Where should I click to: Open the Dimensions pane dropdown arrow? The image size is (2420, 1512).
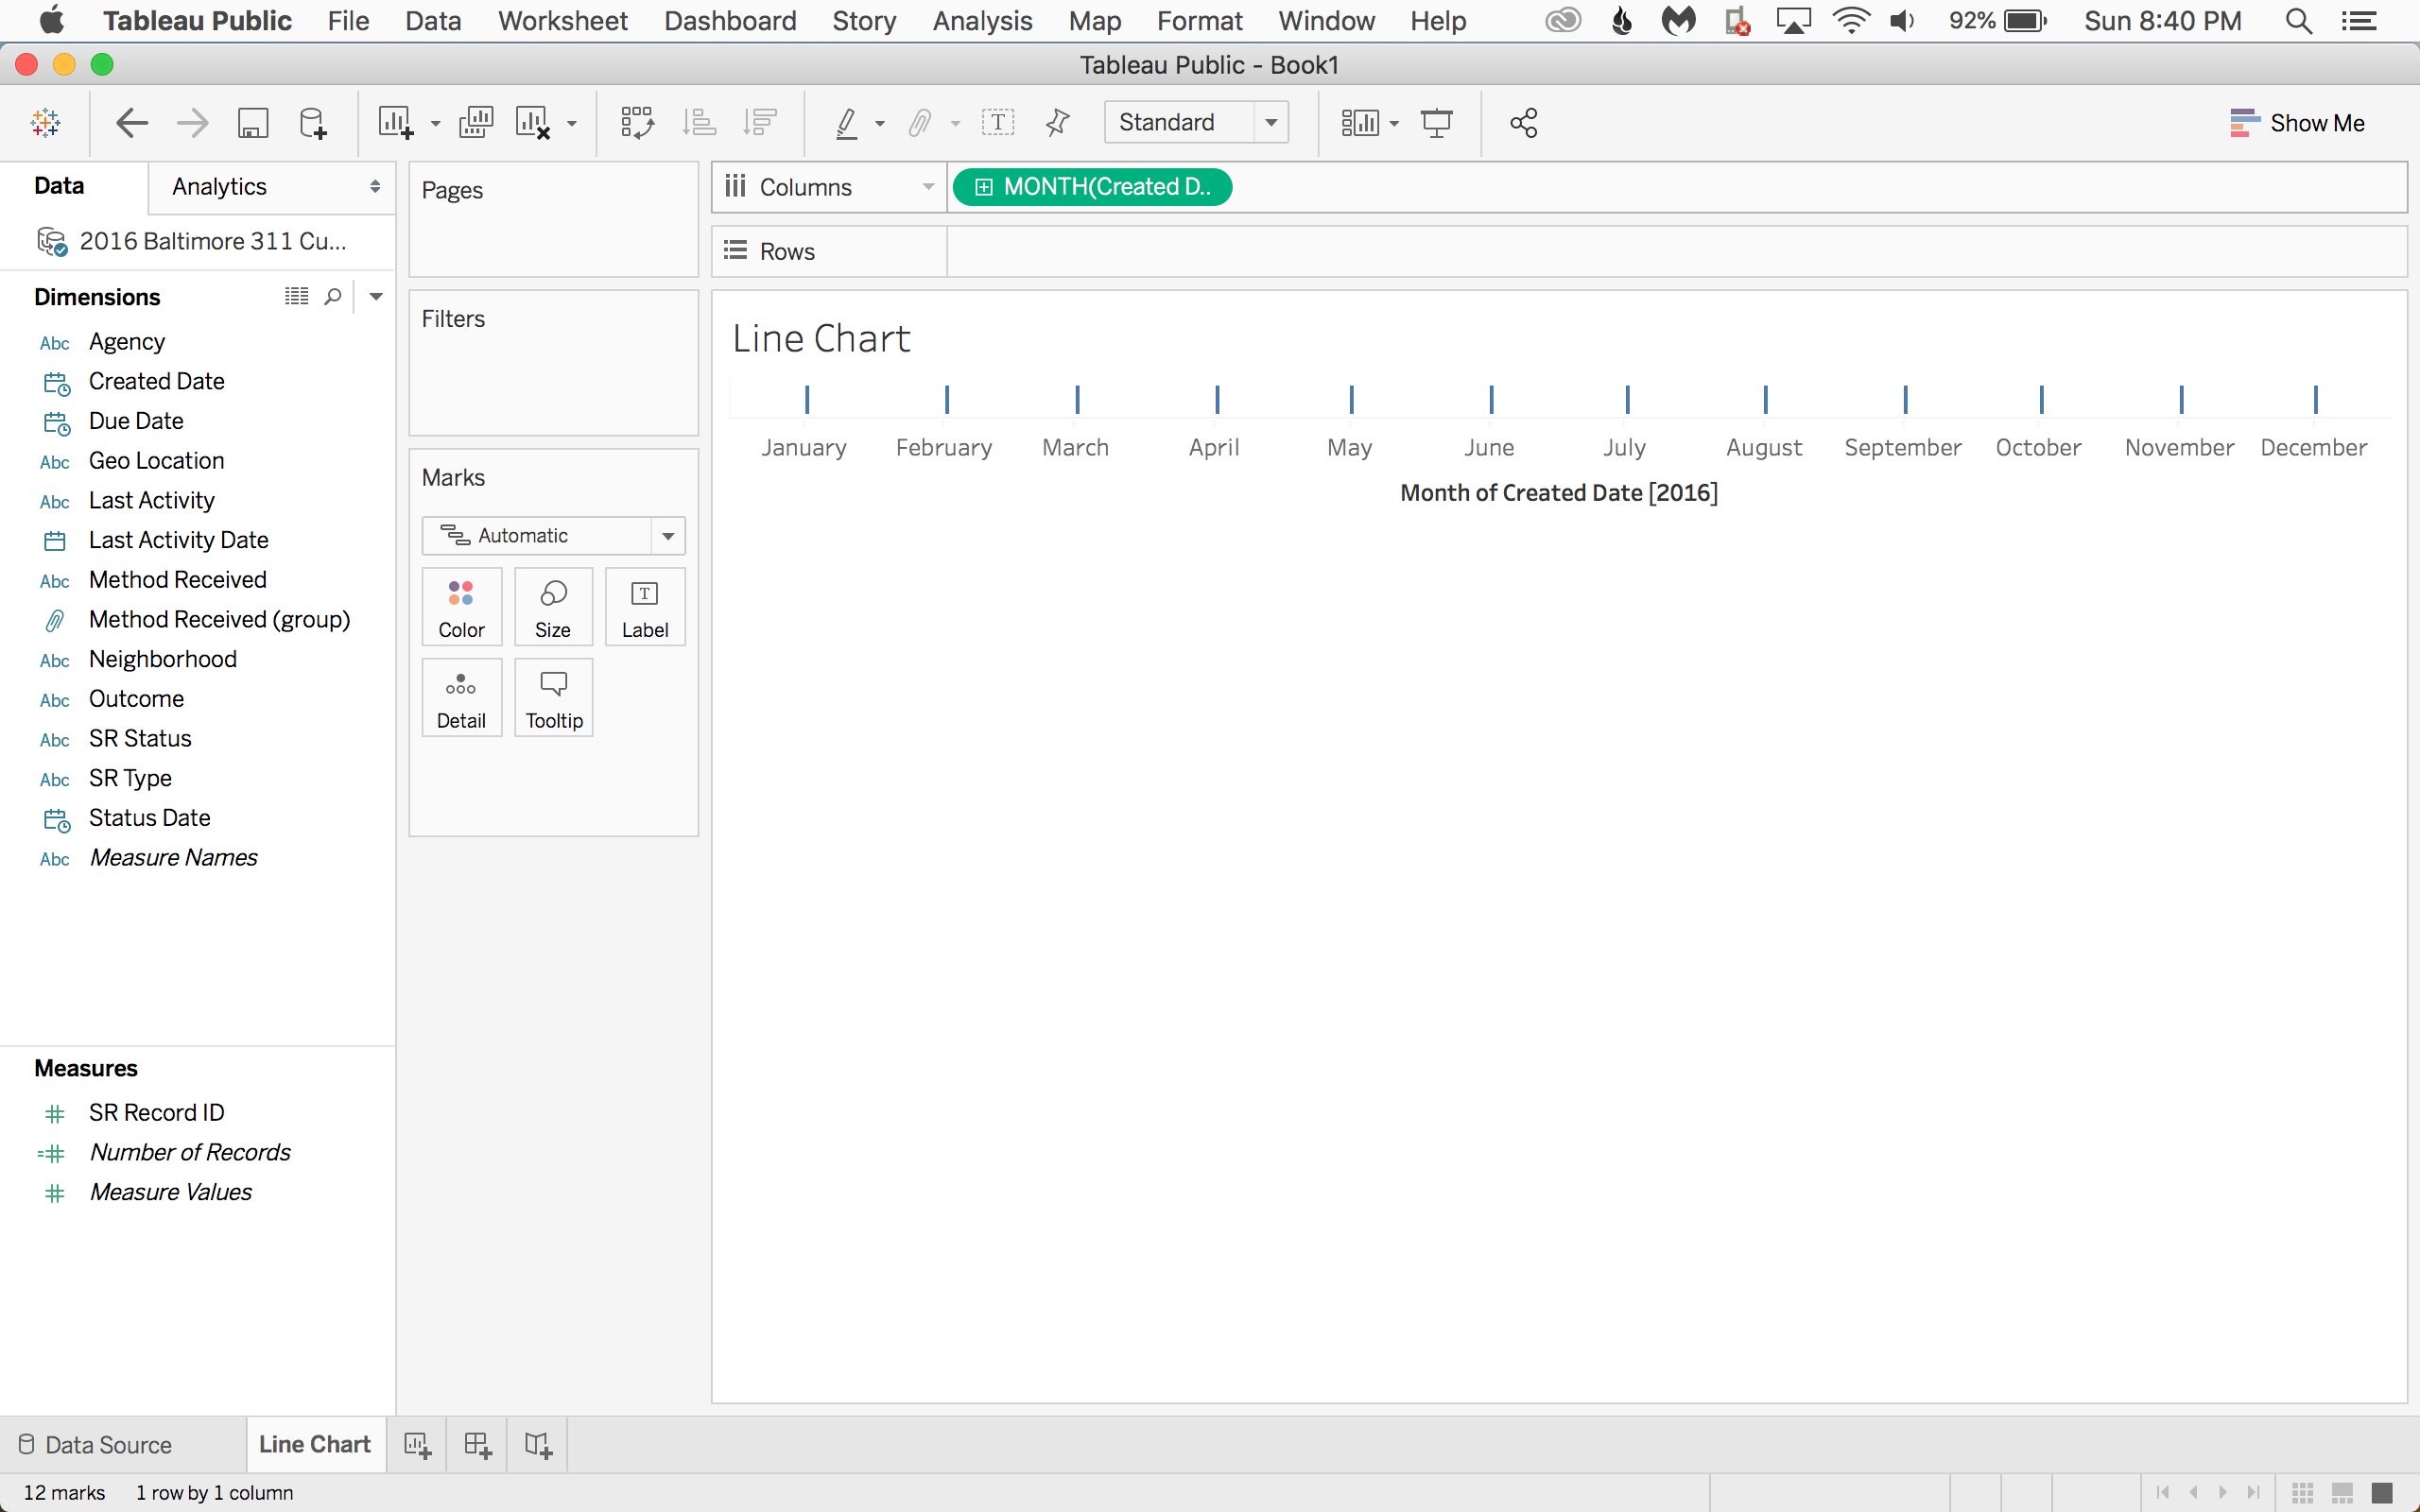(376, 297)
